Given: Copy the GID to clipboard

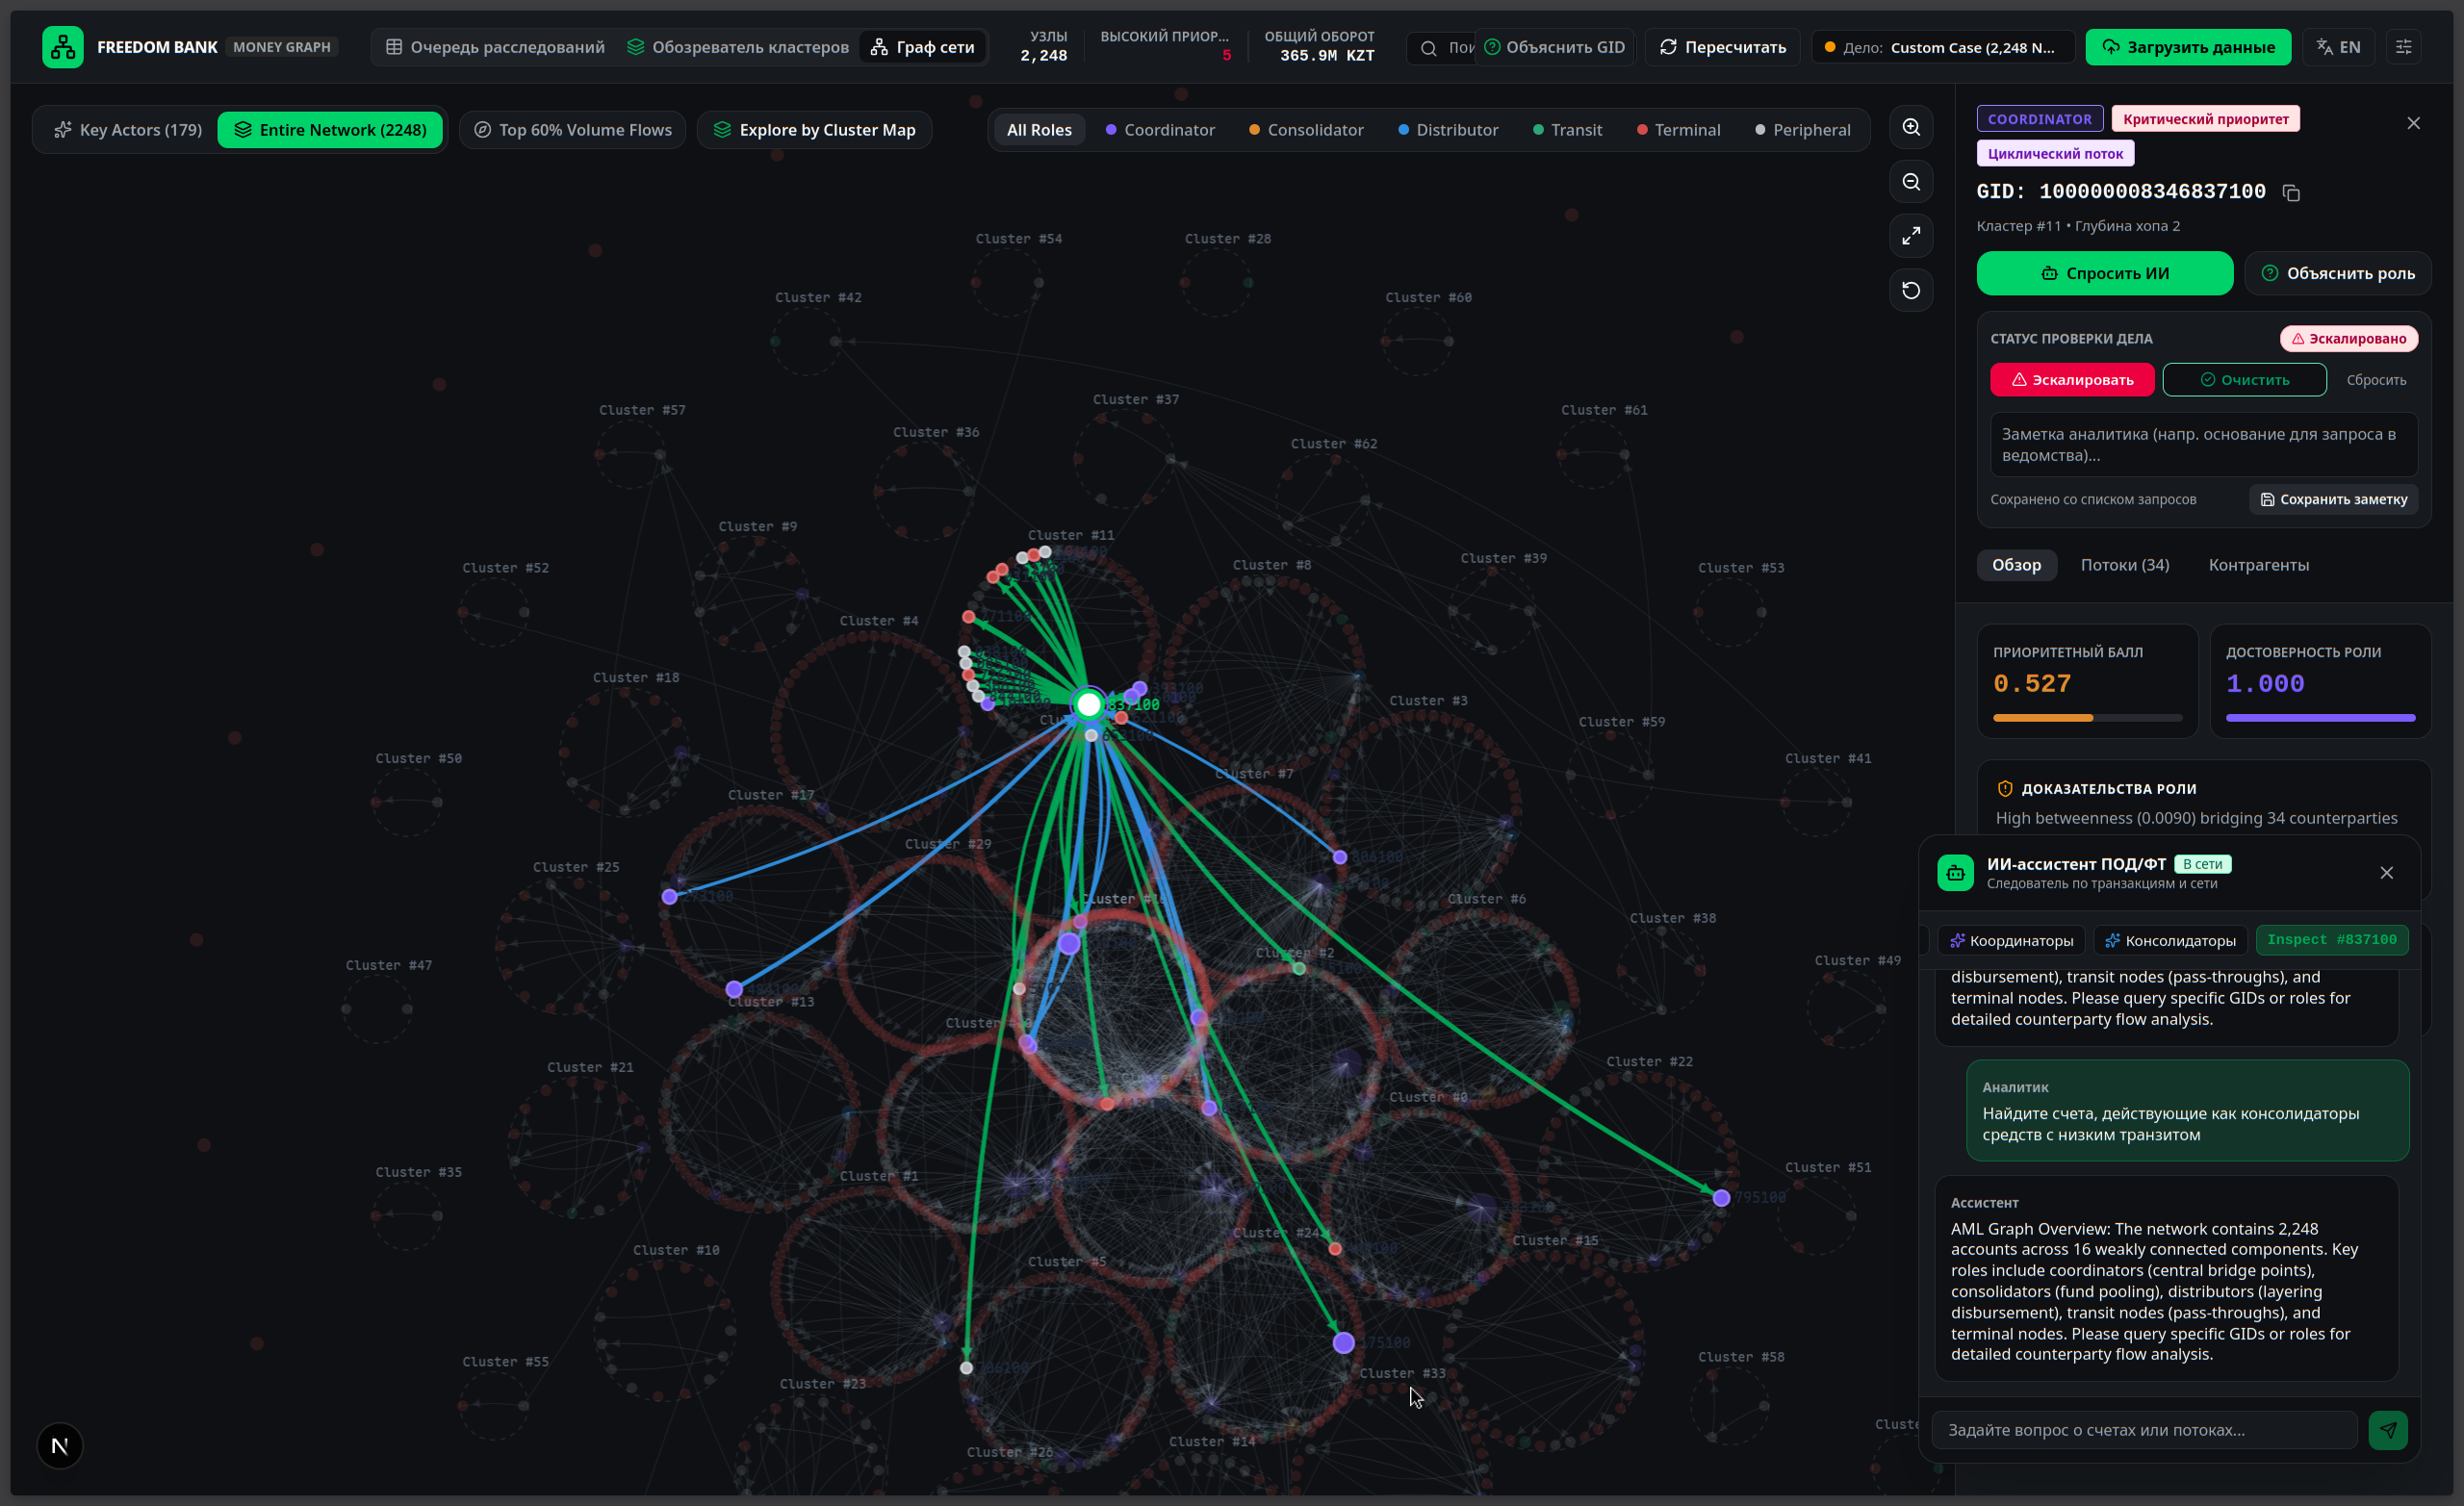Looking at the screenshot, I should pyautogui.click(x=2291, y=193).
